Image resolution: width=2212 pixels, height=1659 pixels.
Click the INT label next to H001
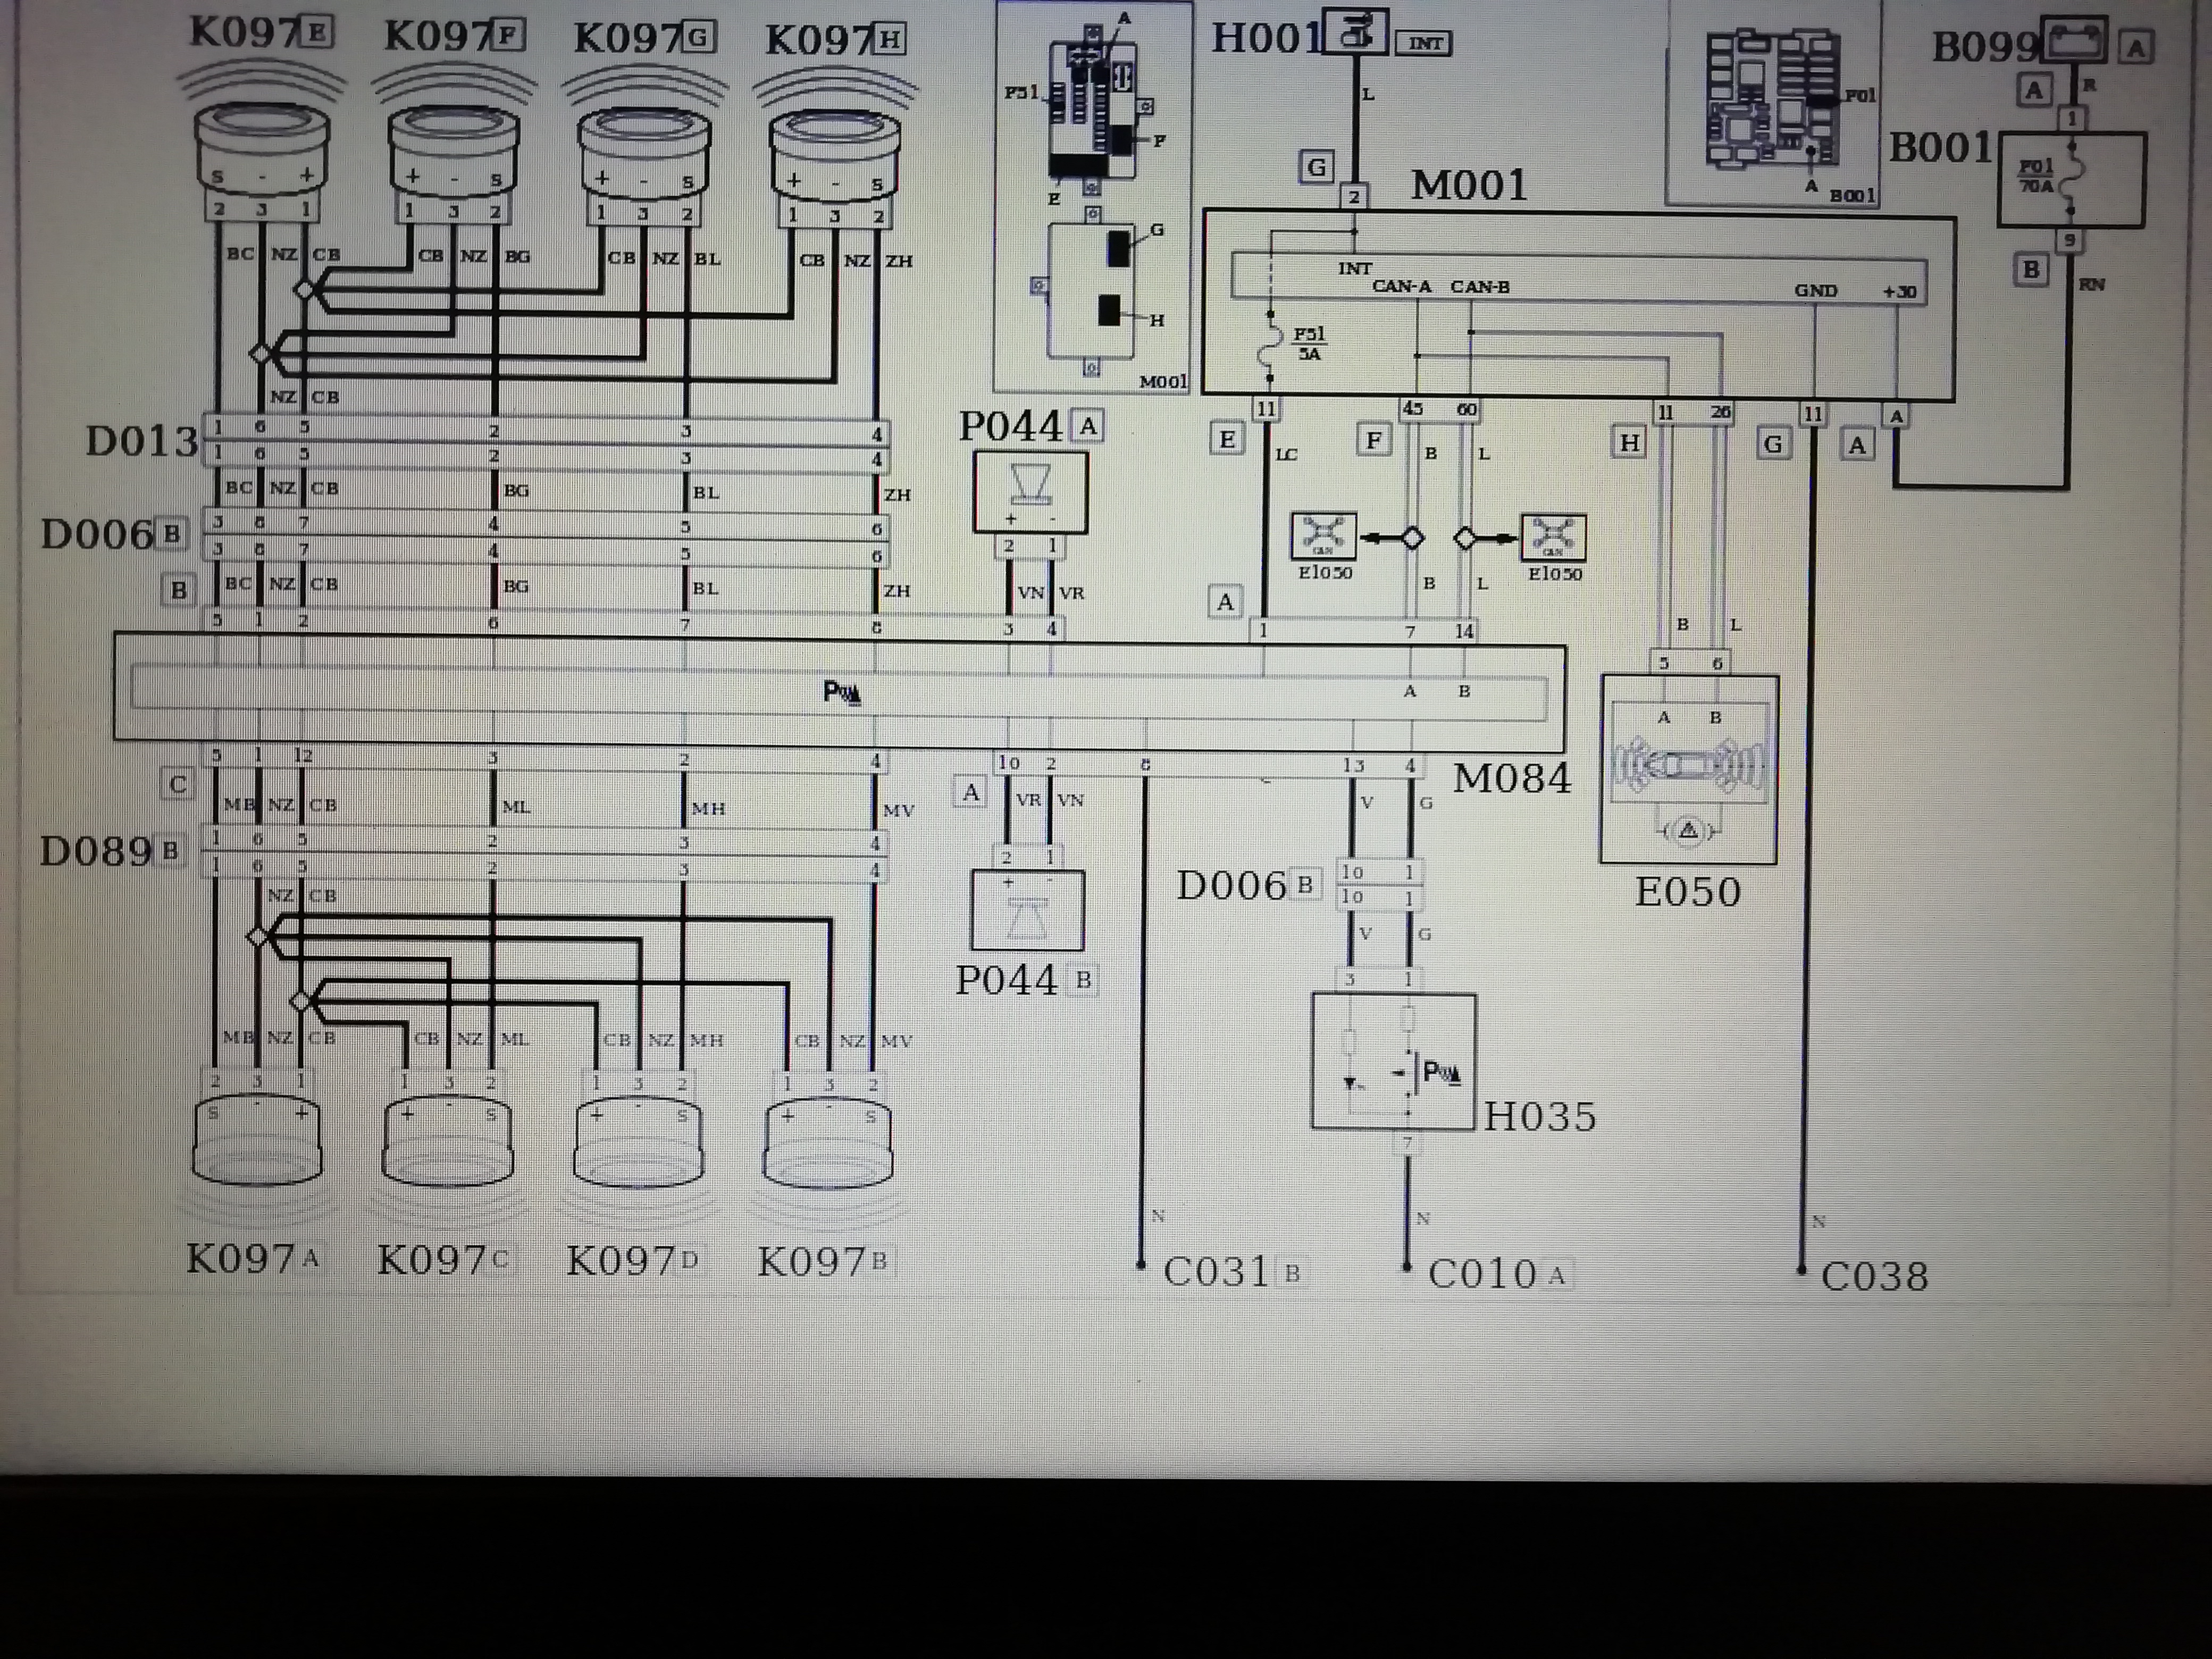1424,43
